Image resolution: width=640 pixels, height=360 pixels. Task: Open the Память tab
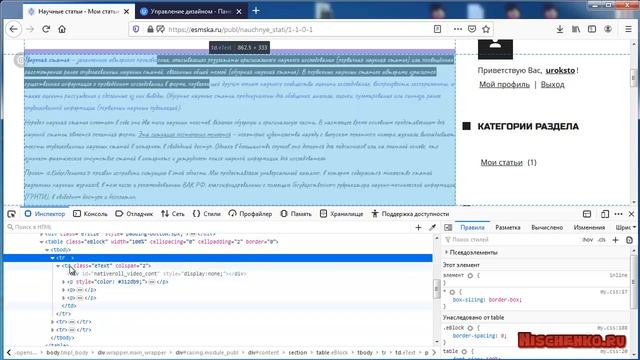click(296, 214)
